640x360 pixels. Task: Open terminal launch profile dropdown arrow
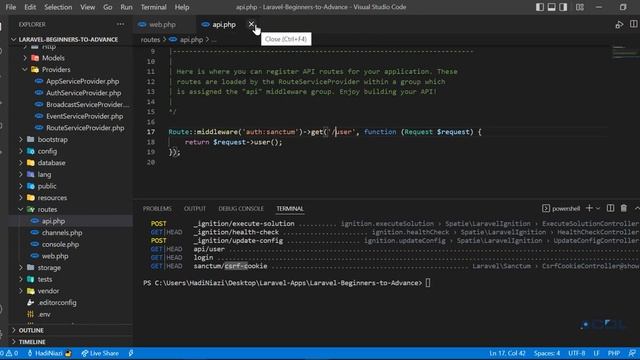point(598,209)
